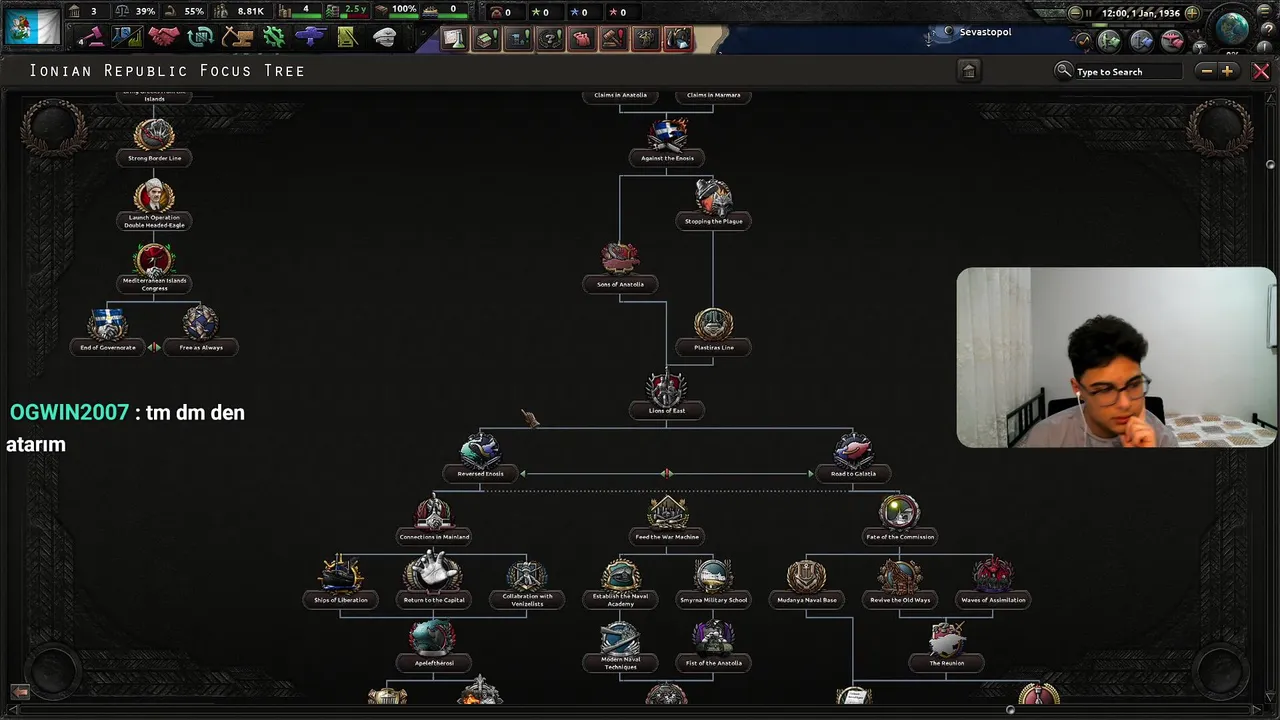The width and height of the screenshot is (1280, 720).
Task: Toggle the land army map mode
Action: 1109,41
